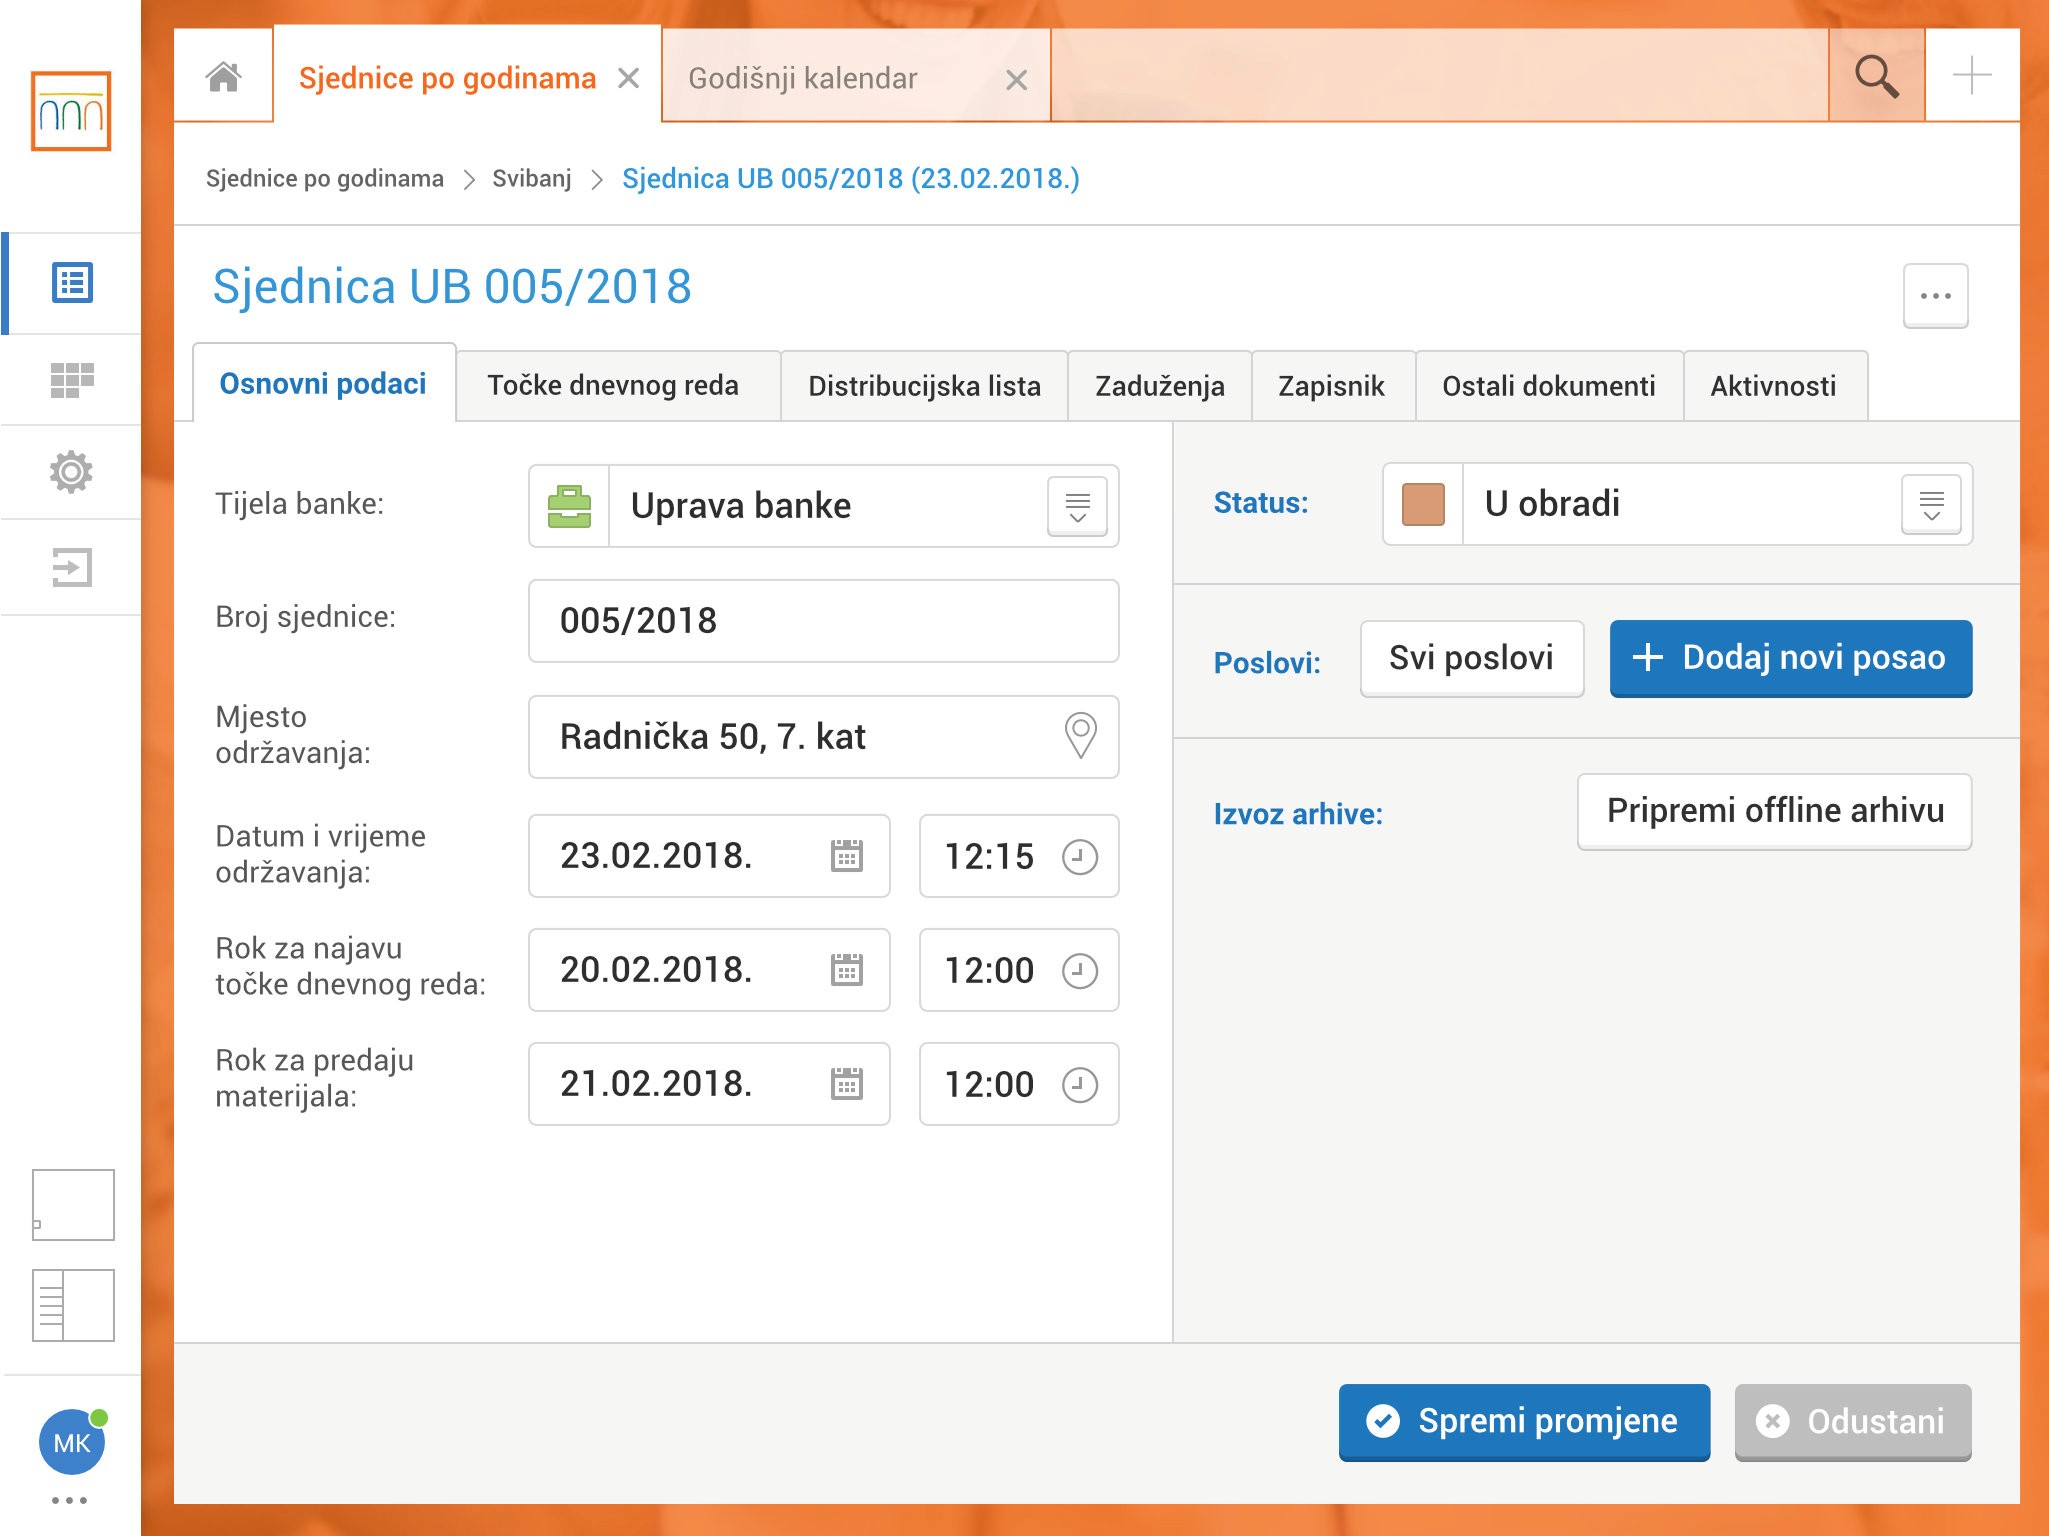Click Dodaj novi posao button

(1790, 658)
